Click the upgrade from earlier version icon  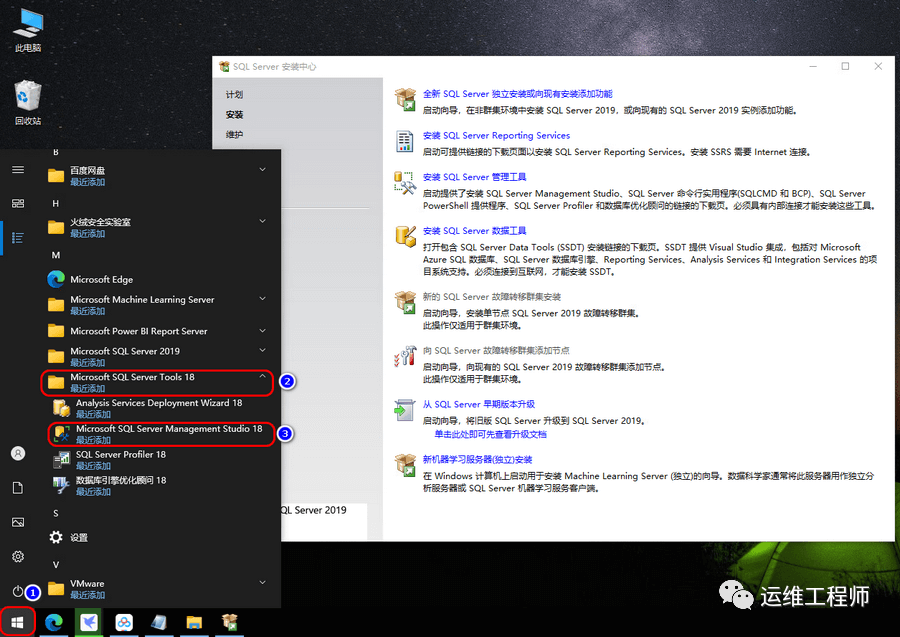405,410
